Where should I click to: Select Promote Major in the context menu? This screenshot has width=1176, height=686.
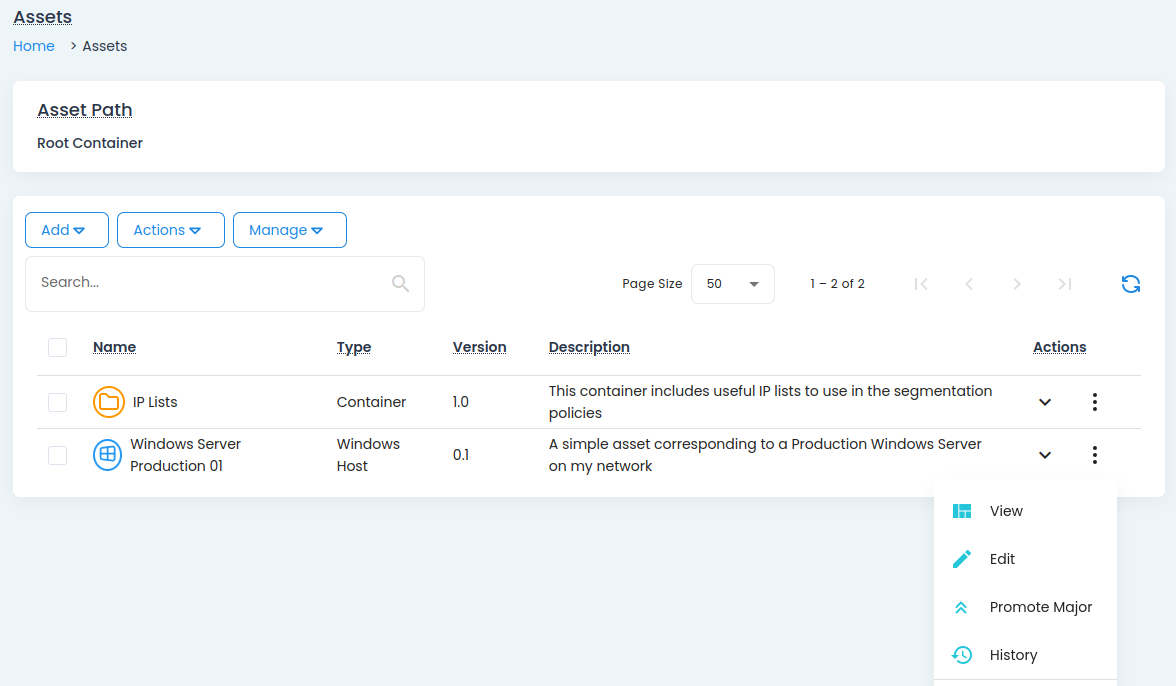tap(1040, 607)
